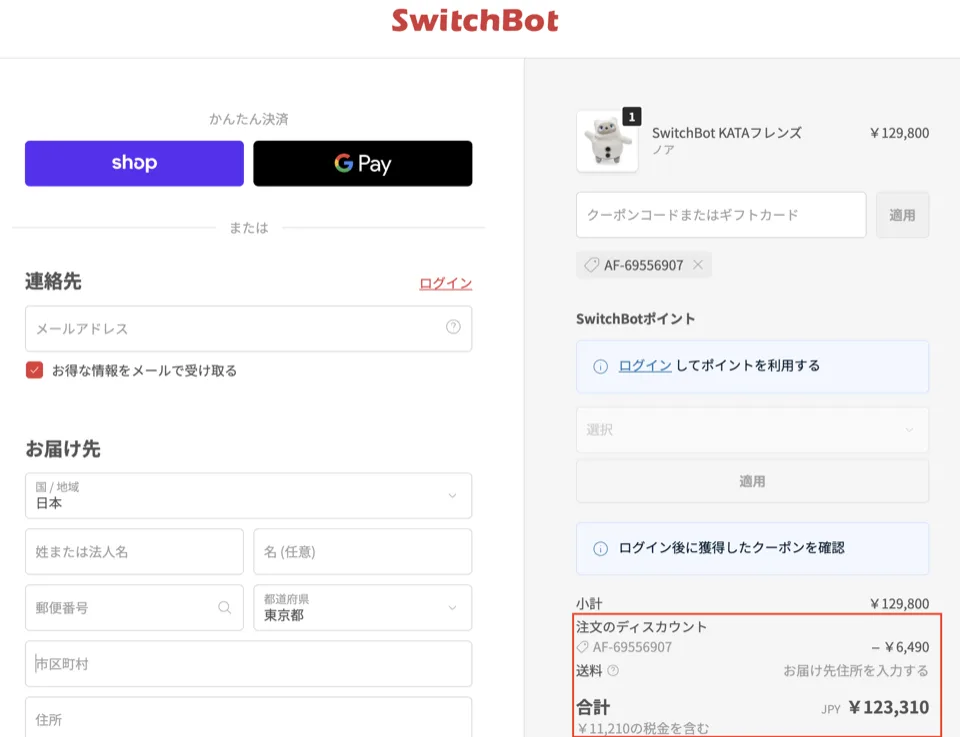This screenshot has height=737, width=960.
Task: Focus the 住所 field
Action: [x=249, y=717]
